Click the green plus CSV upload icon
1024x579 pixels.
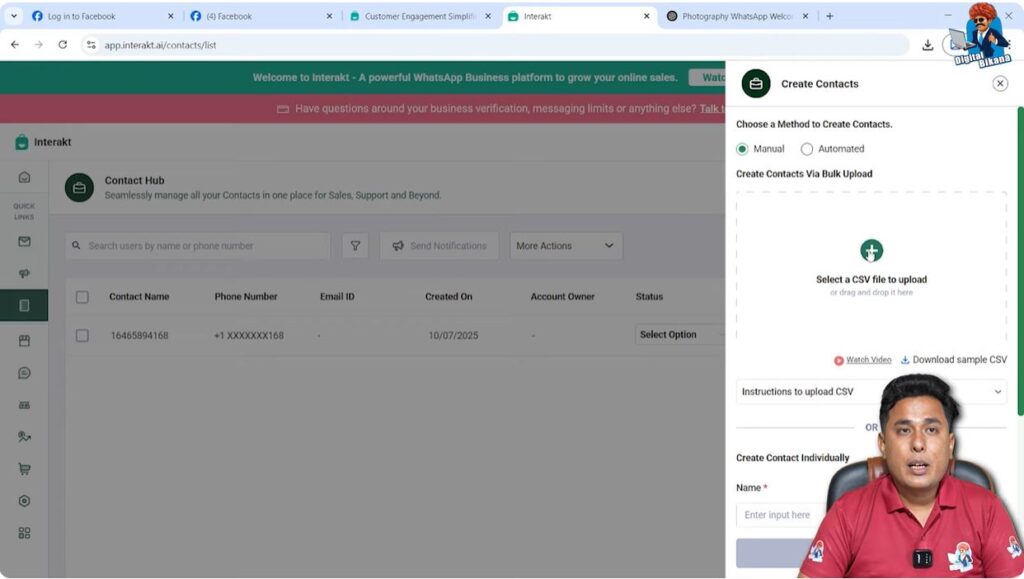coord(871,251)
